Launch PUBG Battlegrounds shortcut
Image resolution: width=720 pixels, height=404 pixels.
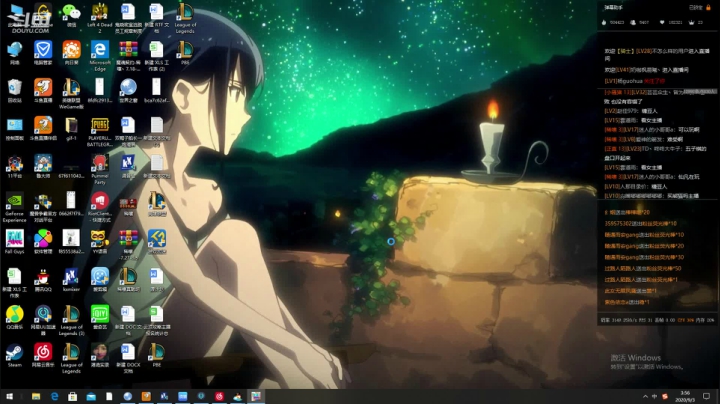(100, 132)
